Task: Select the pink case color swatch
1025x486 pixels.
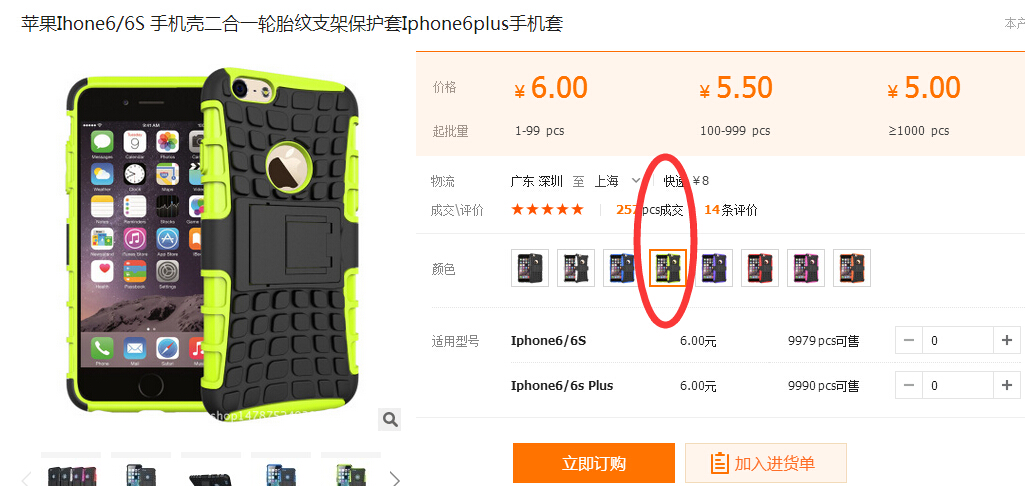Action: click(x=805, y=268)
